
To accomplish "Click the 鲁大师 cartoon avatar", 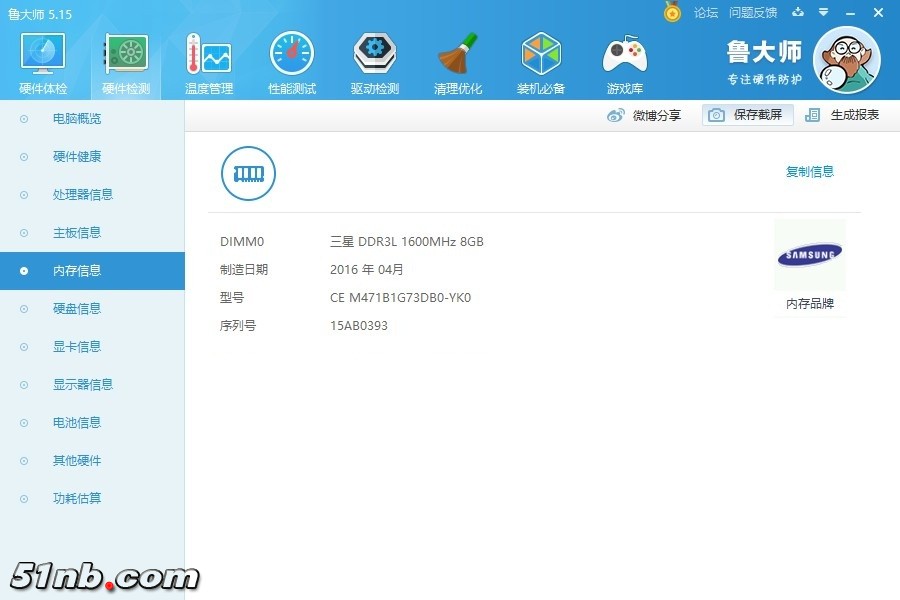I will click(x=846, y=60).
